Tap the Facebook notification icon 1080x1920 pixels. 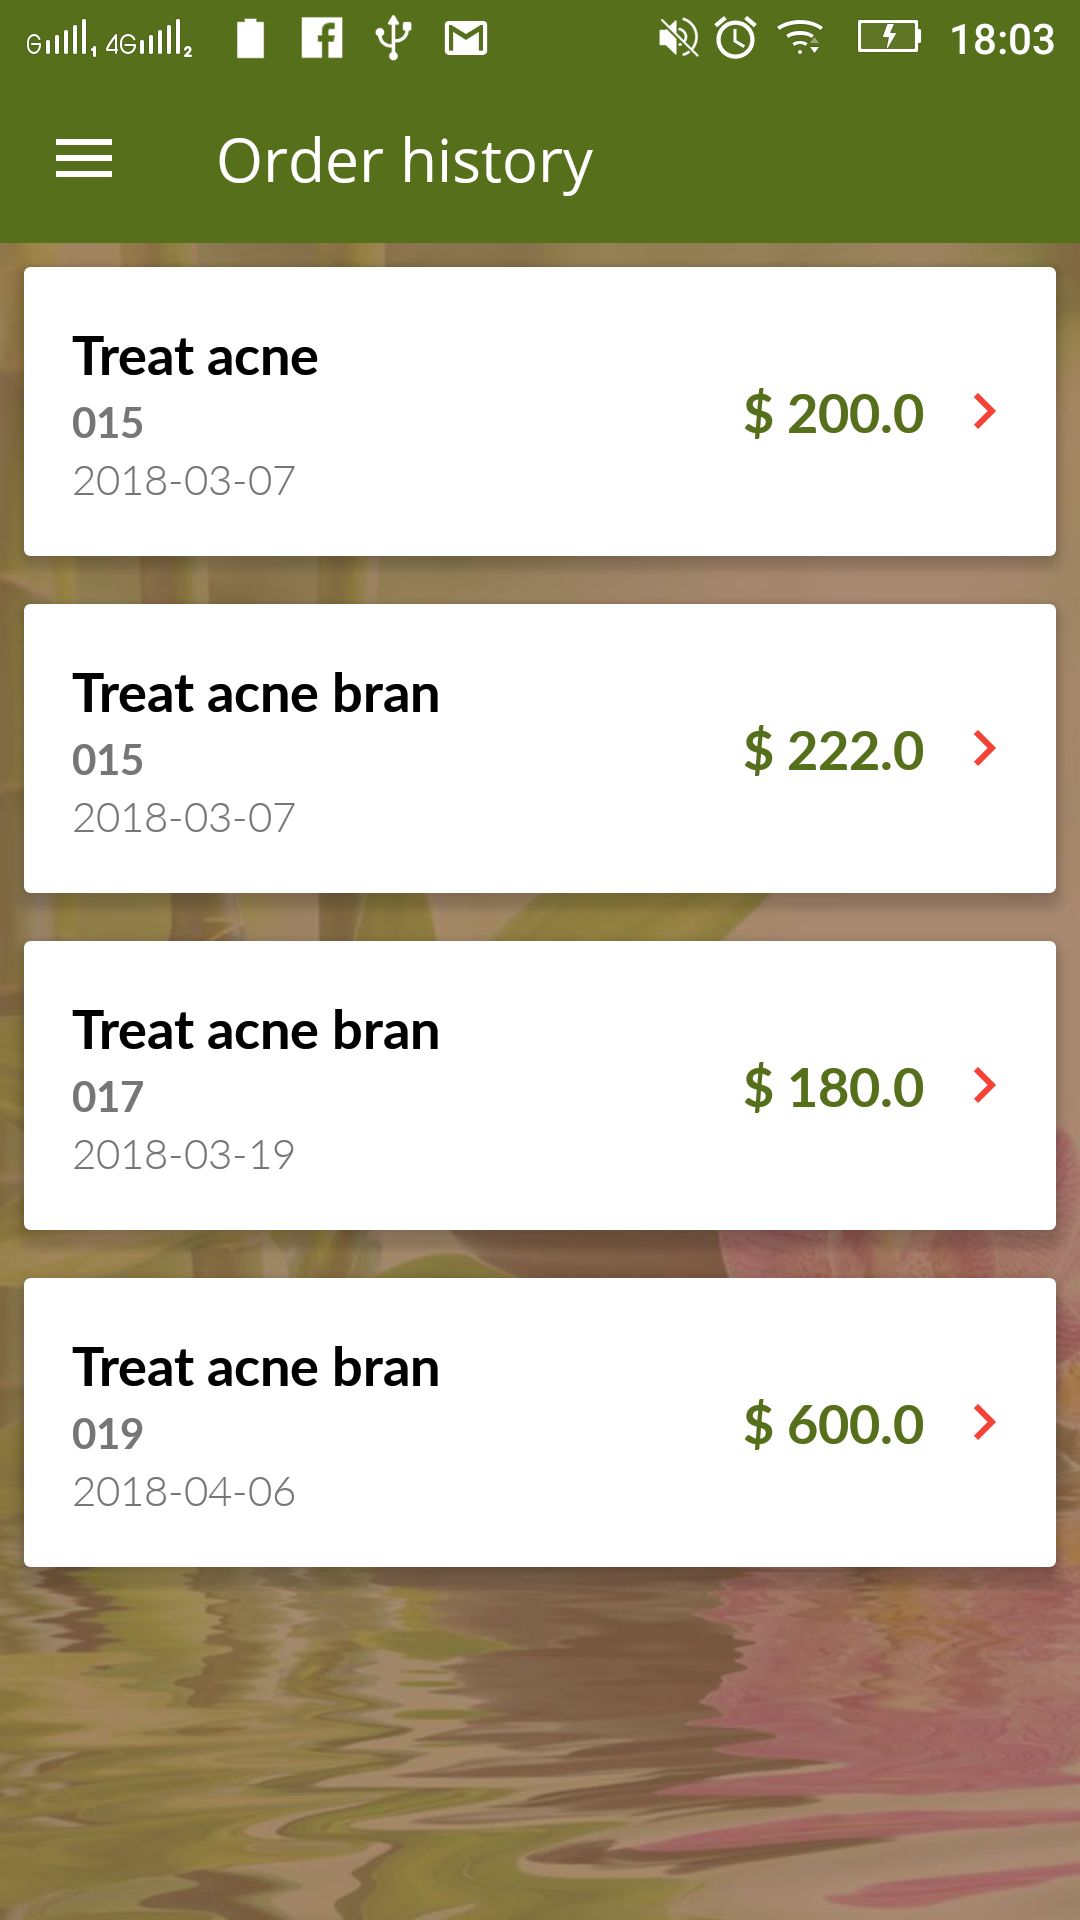click(322, 39)
